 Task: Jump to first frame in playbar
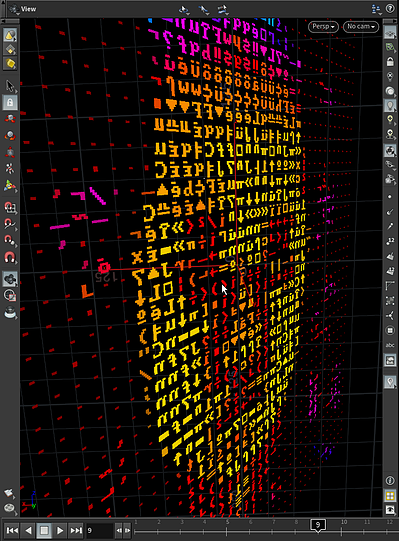tap(12, 530)
